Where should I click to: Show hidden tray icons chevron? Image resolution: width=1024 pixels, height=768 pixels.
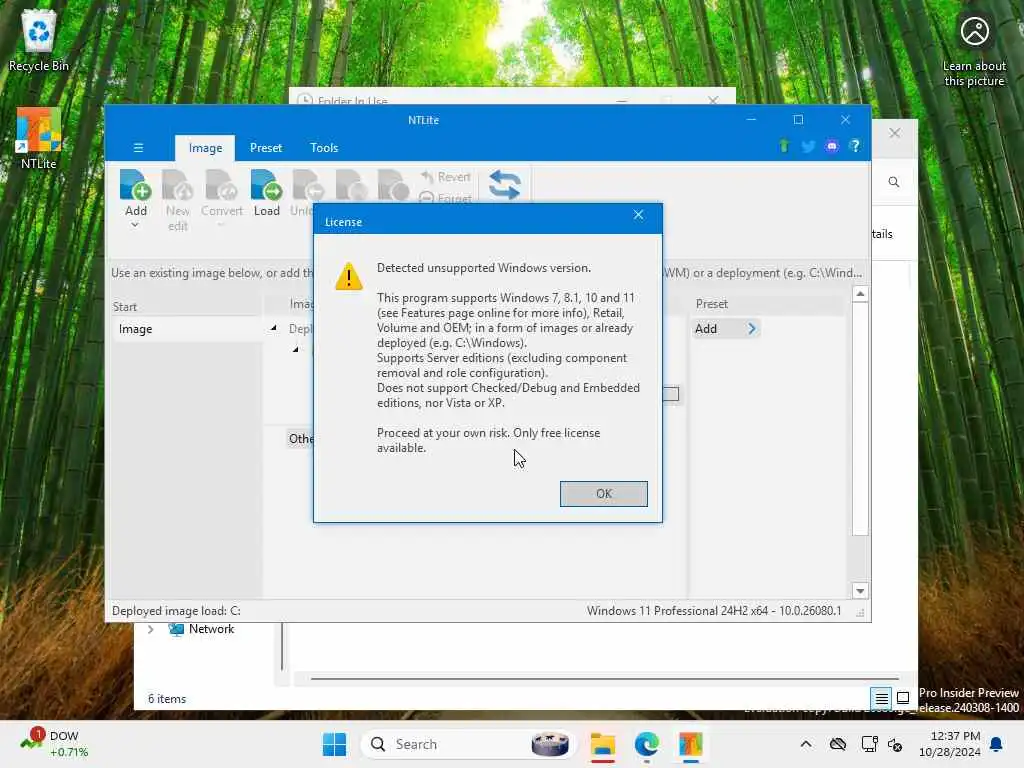click(x=806, y=744)
